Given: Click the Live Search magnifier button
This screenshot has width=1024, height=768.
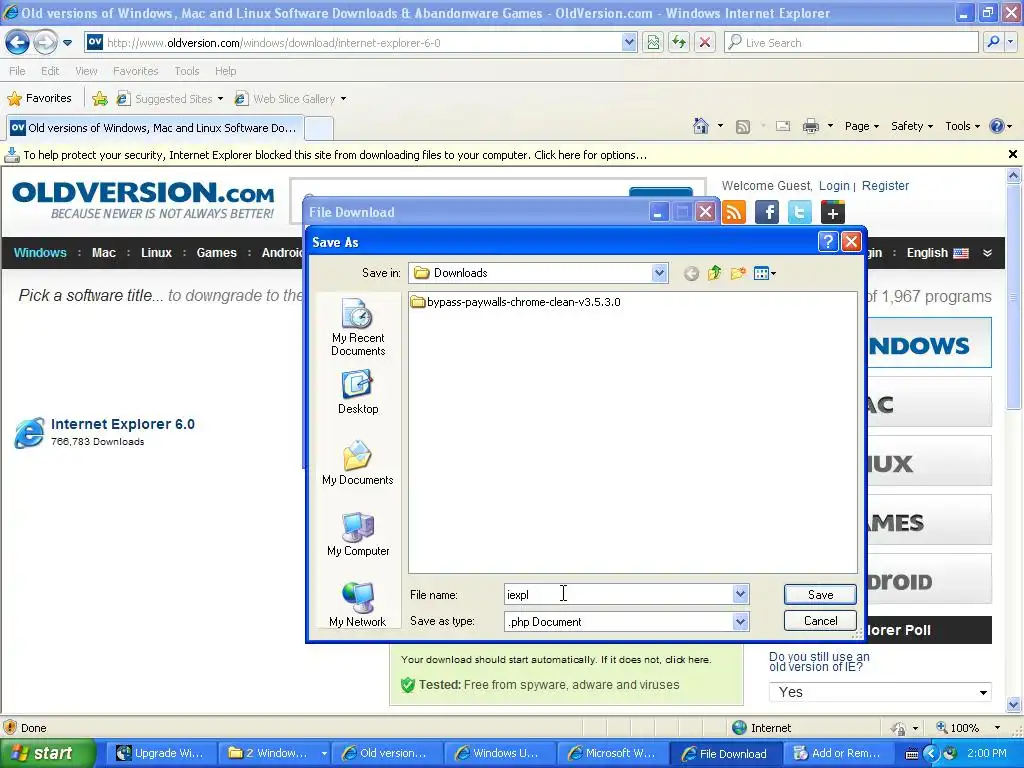Looking at the screenshot, I should (993, 42).
